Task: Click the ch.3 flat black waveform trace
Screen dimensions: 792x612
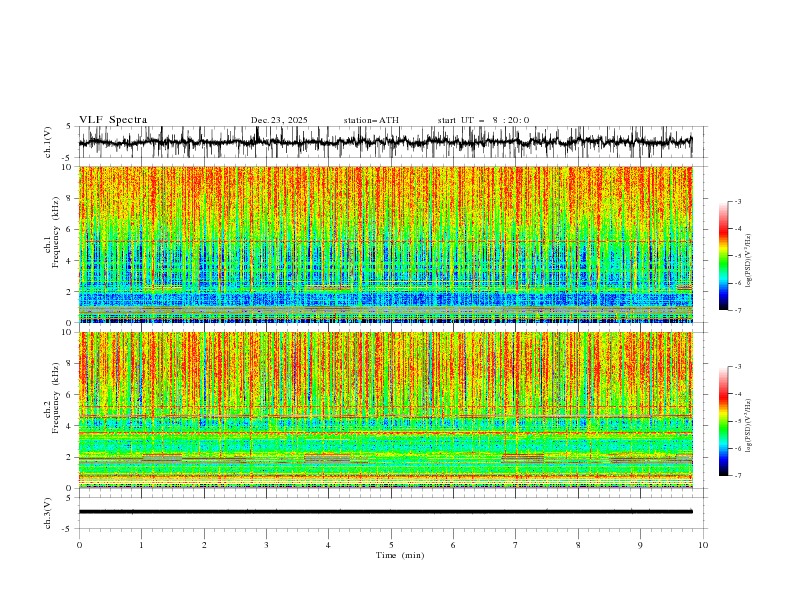Action: 385,512
